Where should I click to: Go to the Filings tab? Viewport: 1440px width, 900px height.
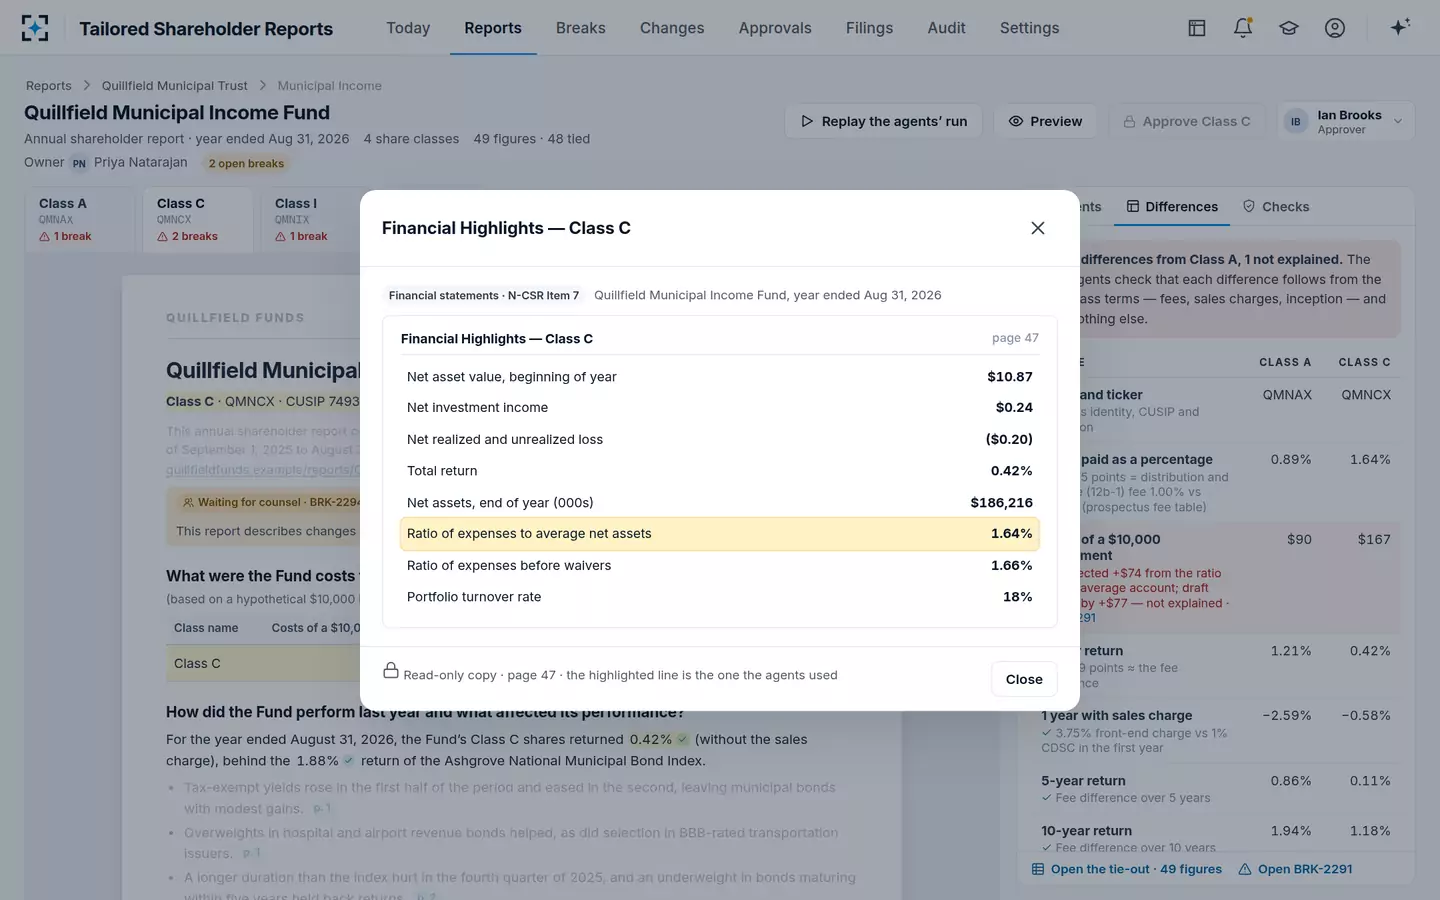coord(869,28)
